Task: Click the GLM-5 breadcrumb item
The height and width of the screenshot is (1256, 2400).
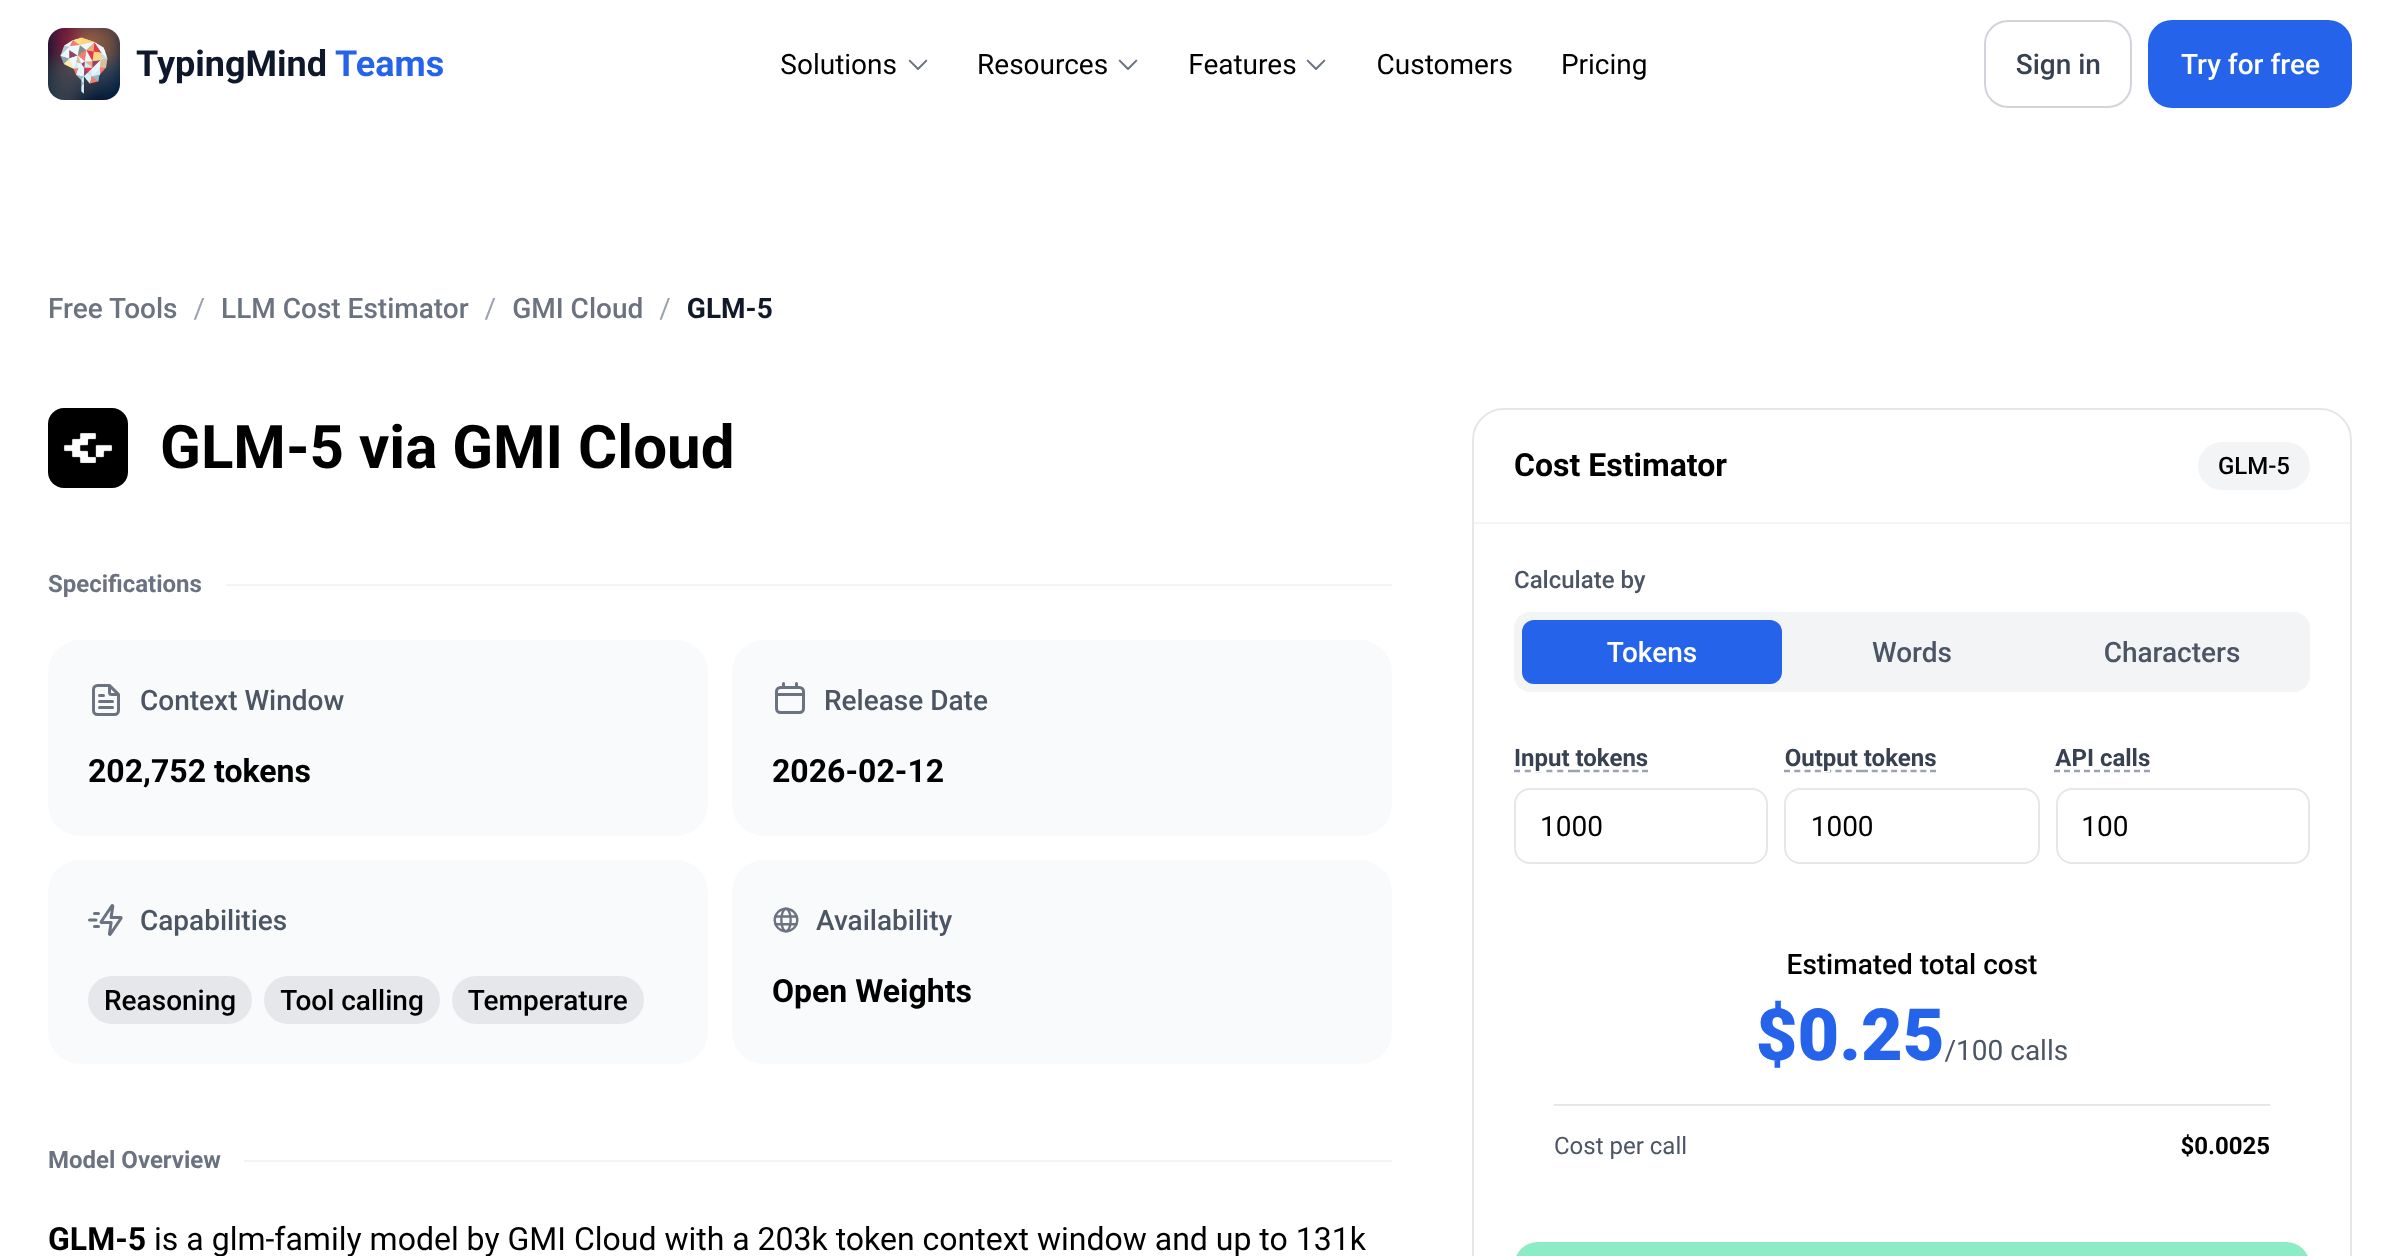Action: tap(730, 308)
